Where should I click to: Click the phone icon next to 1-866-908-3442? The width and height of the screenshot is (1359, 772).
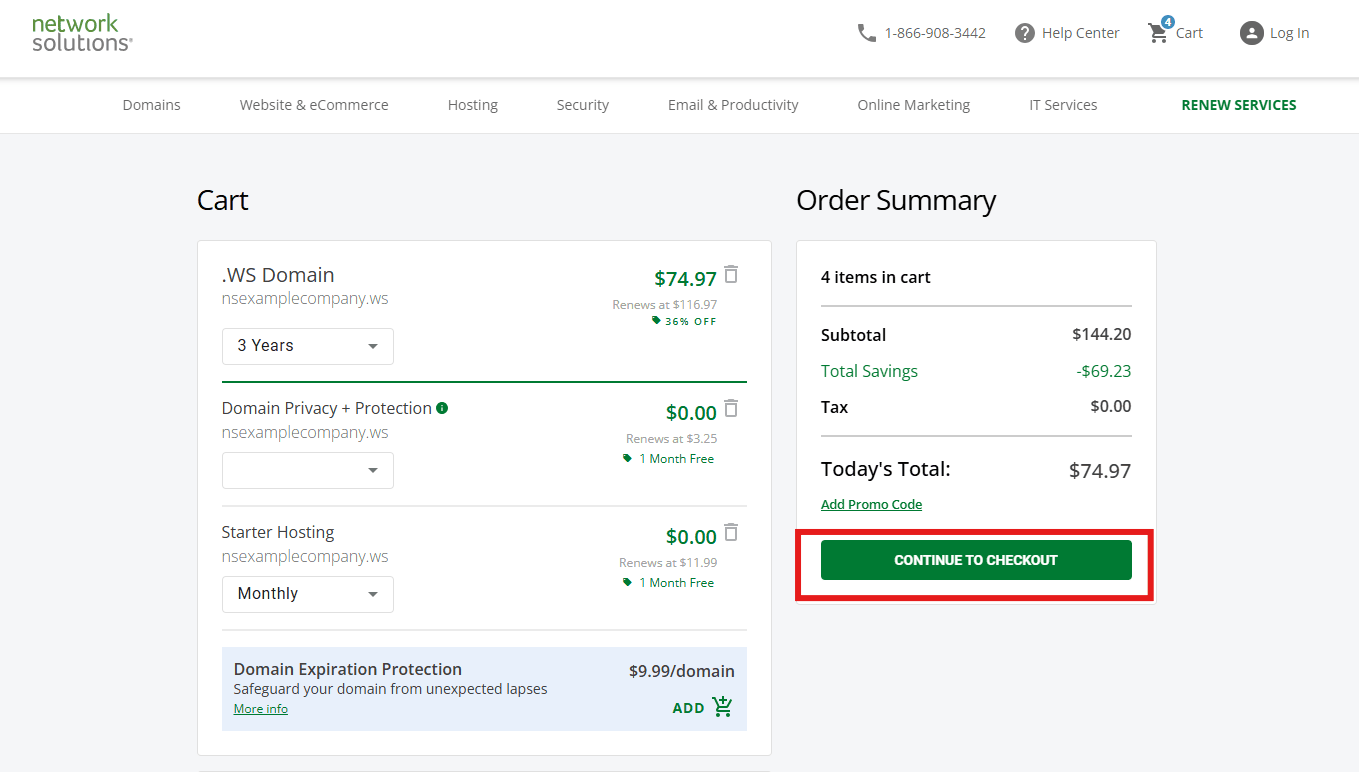pos(866,32)
